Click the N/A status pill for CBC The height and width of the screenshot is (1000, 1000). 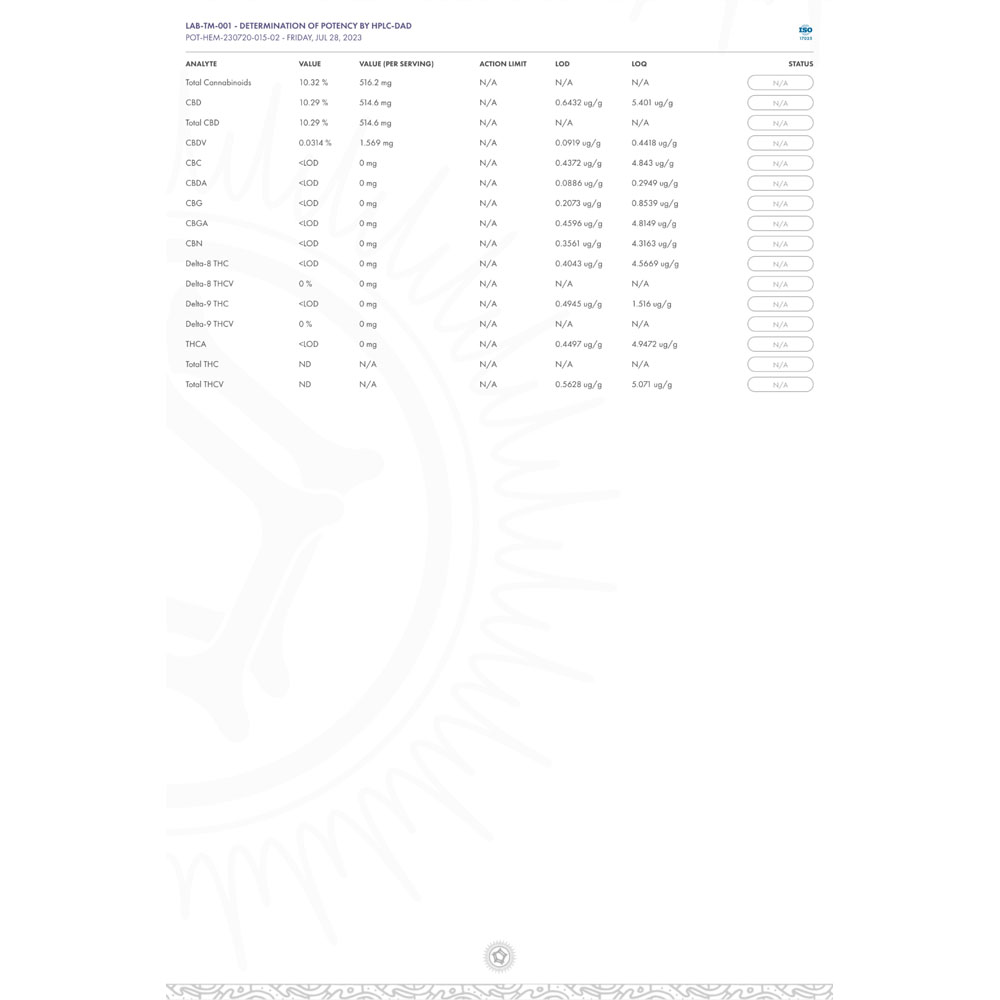click(x=780, y=163)
